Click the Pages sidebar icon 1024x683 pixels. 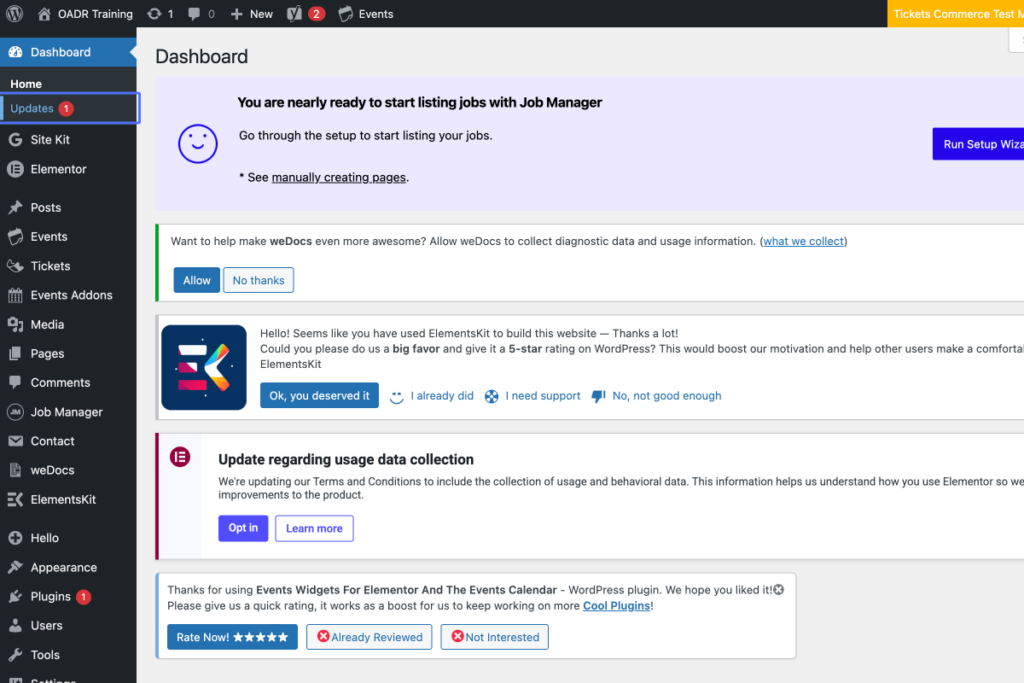(x=16, y=353)
